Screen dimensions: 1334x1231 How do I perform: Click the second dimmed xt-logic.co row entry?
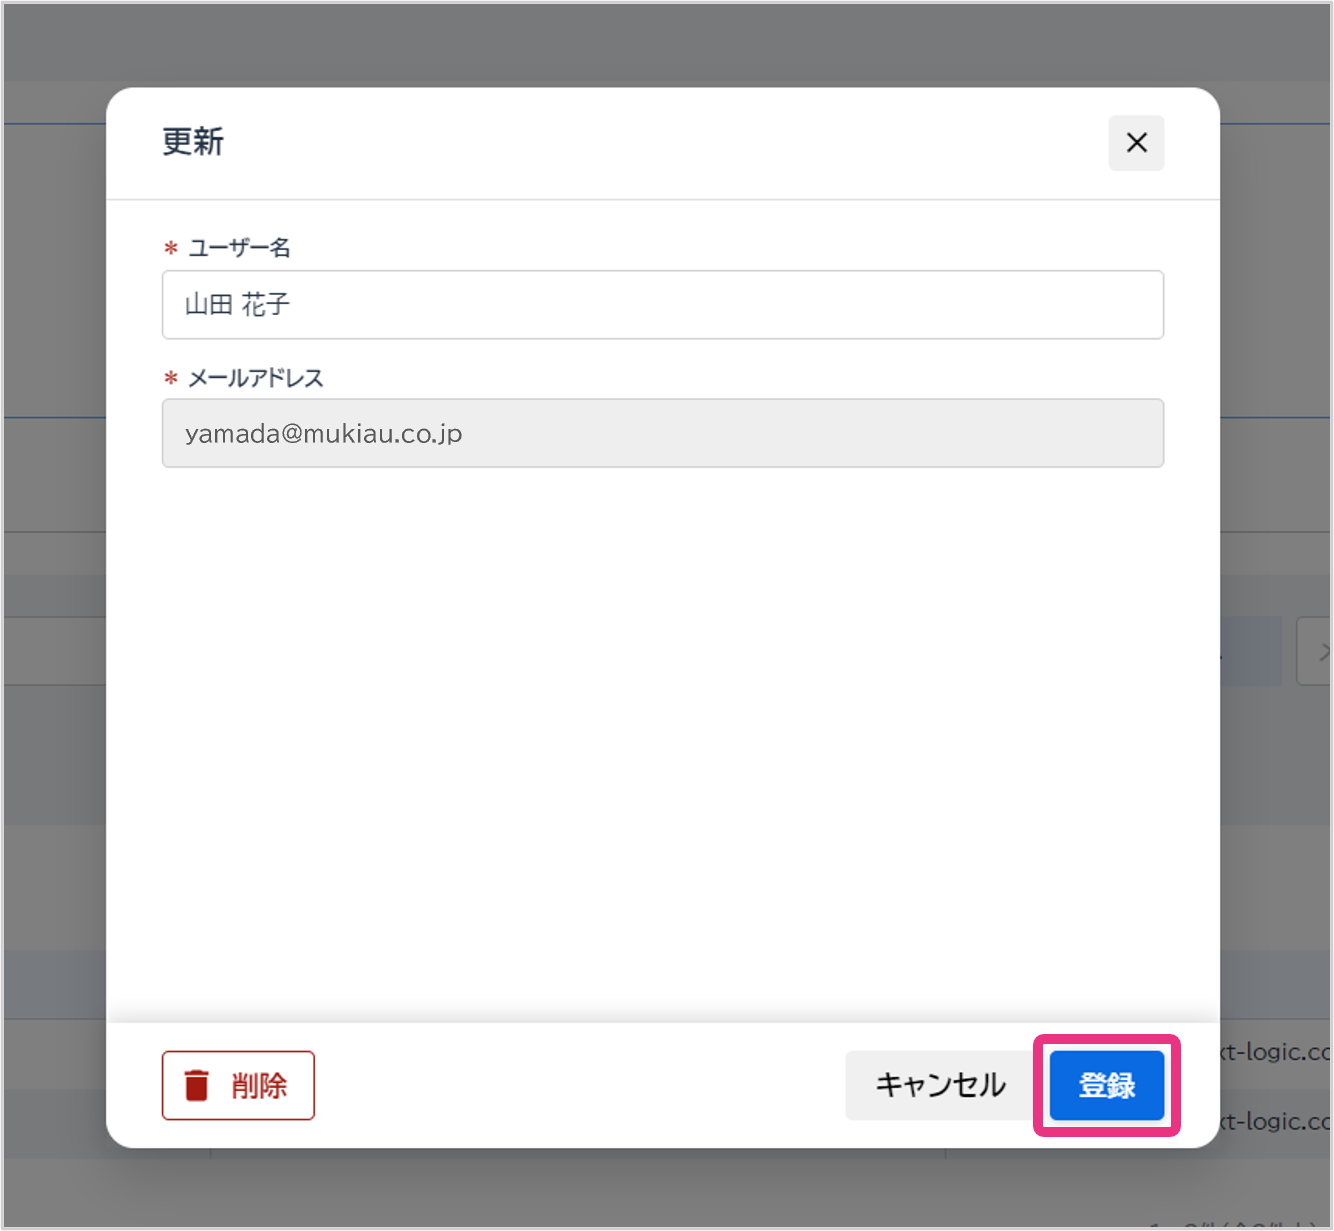(x=1275, y=1122)
